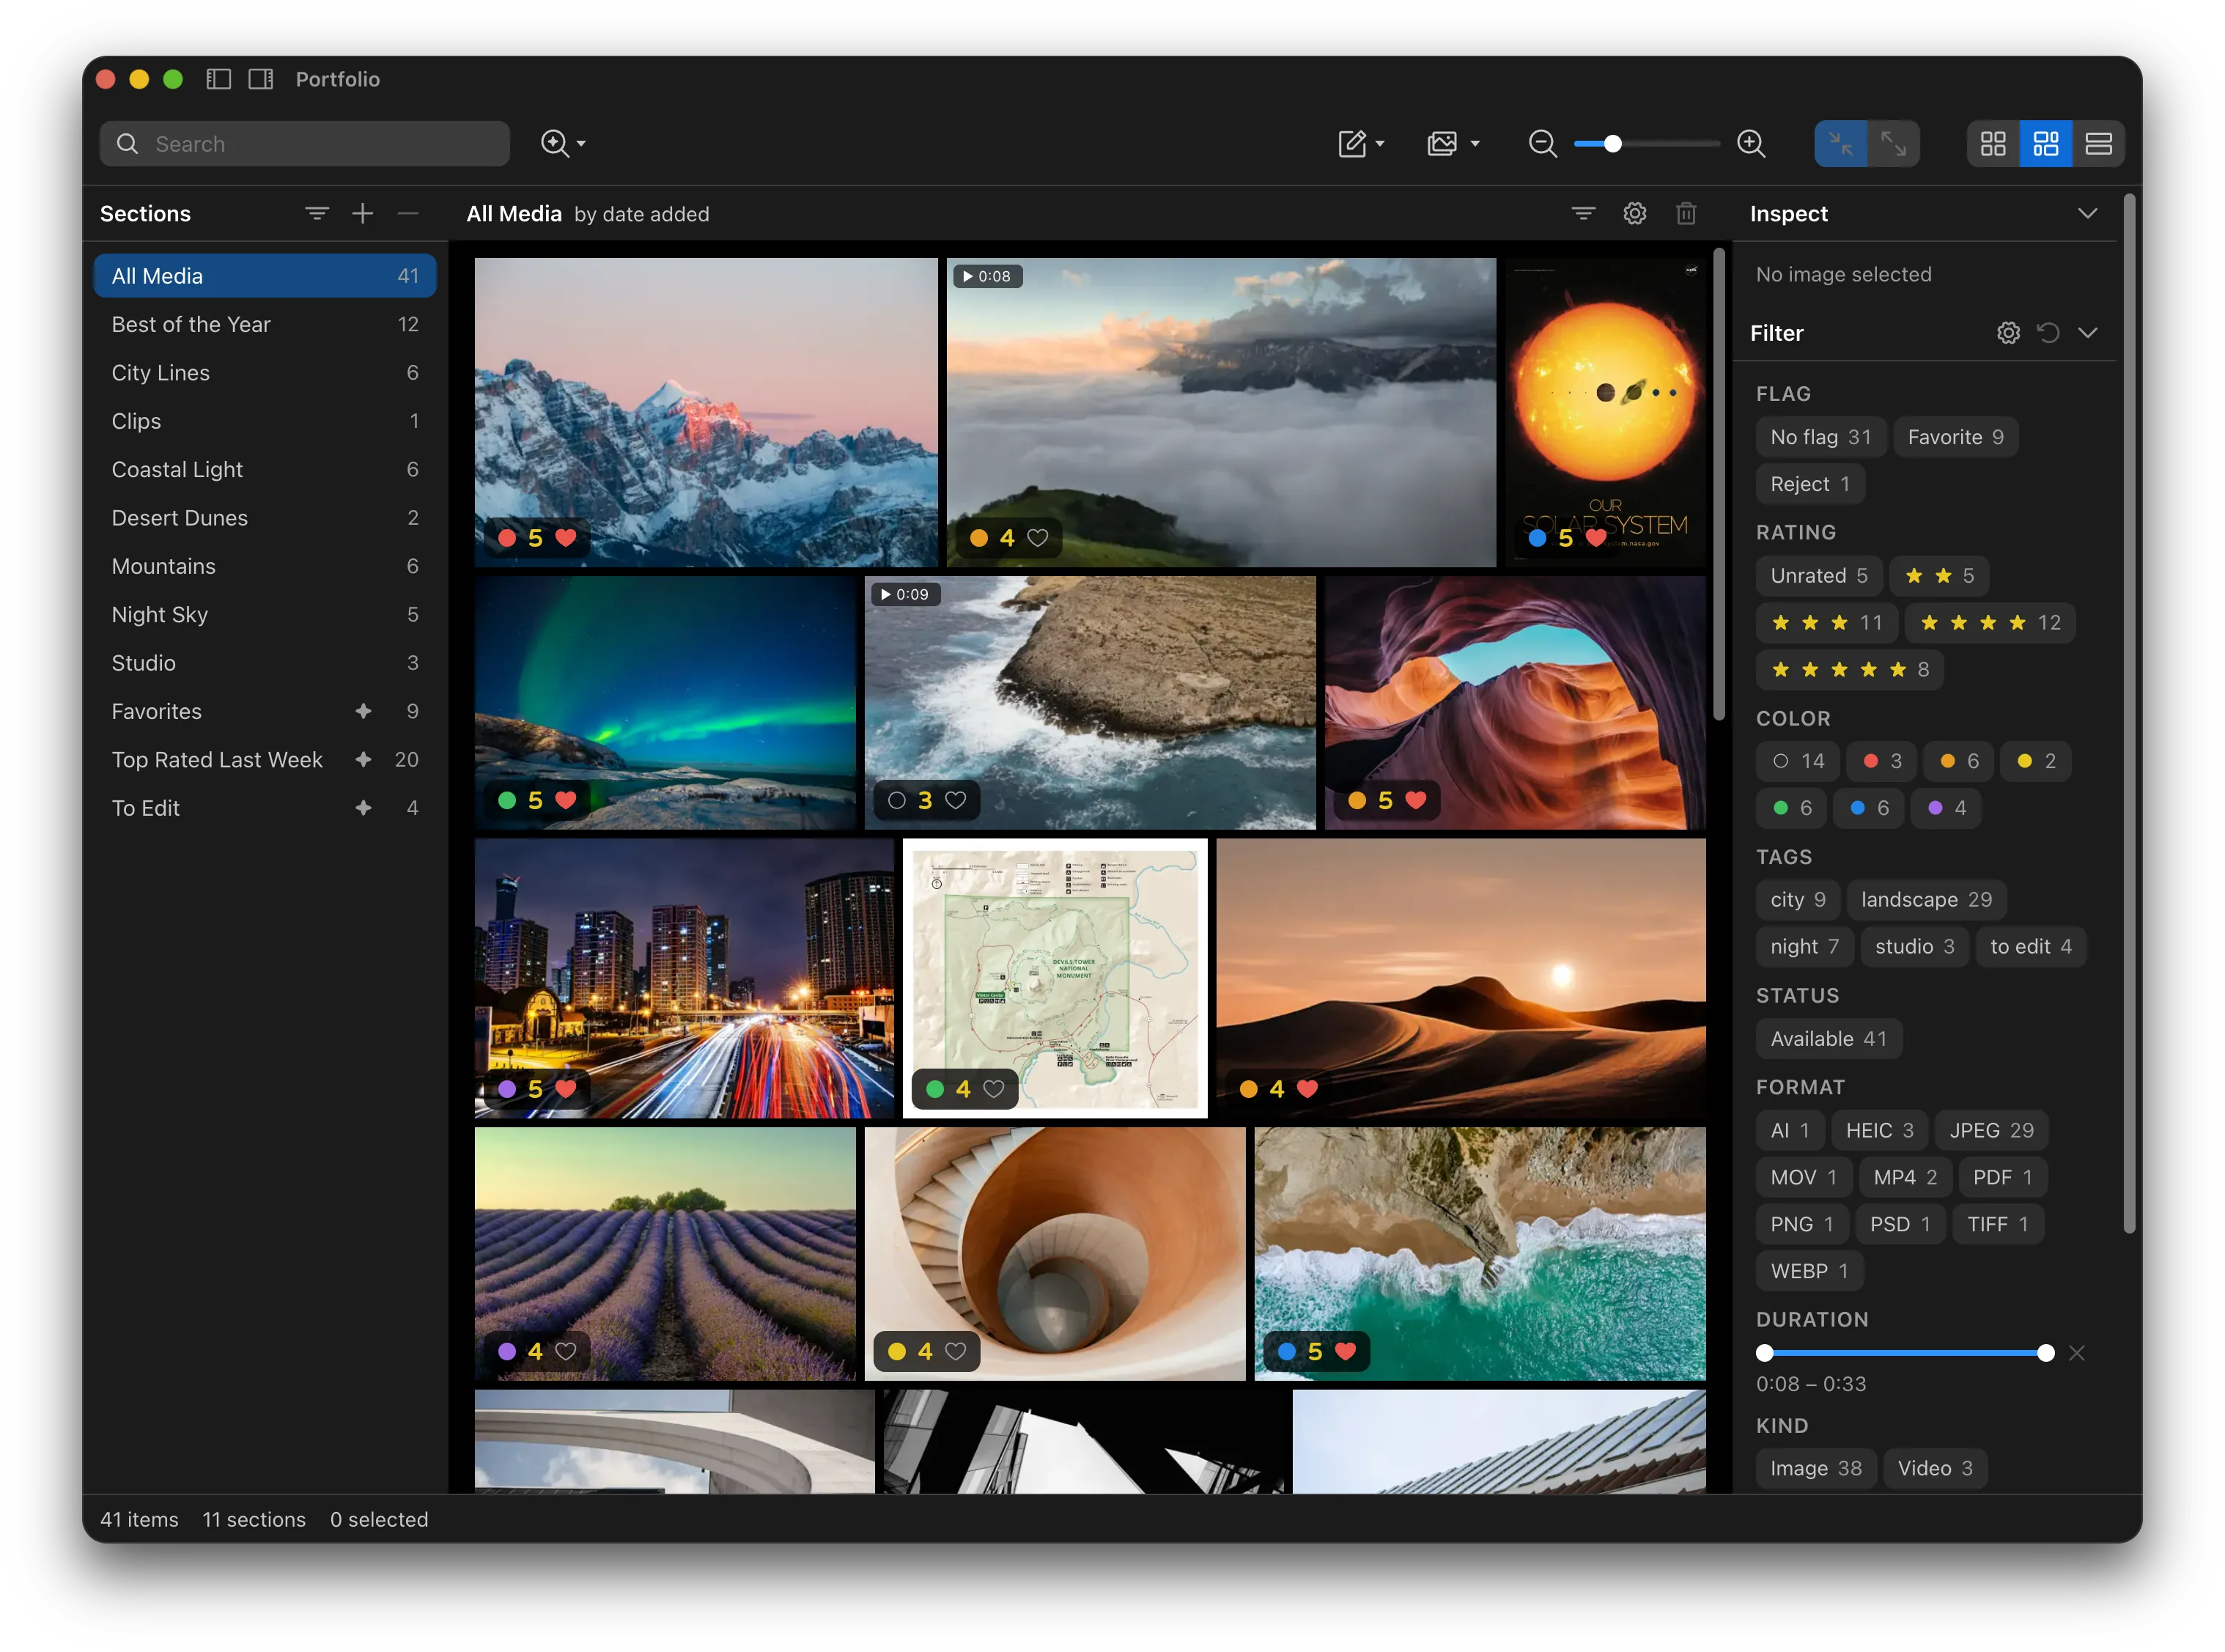Collapse the Inspect panel chevron

tap(2087, 213)
